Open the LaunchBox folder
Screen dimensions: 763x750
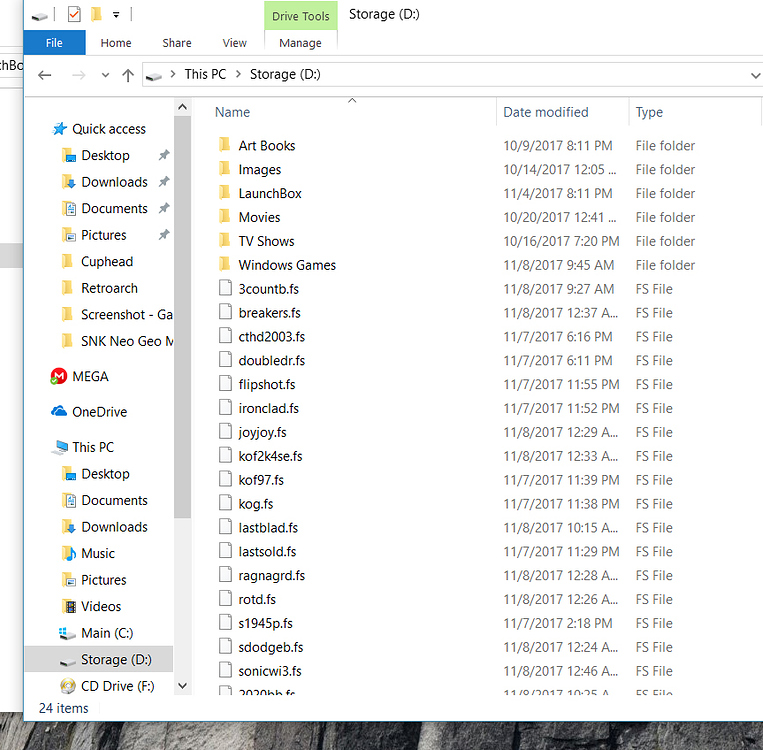(x=269, y=193)
